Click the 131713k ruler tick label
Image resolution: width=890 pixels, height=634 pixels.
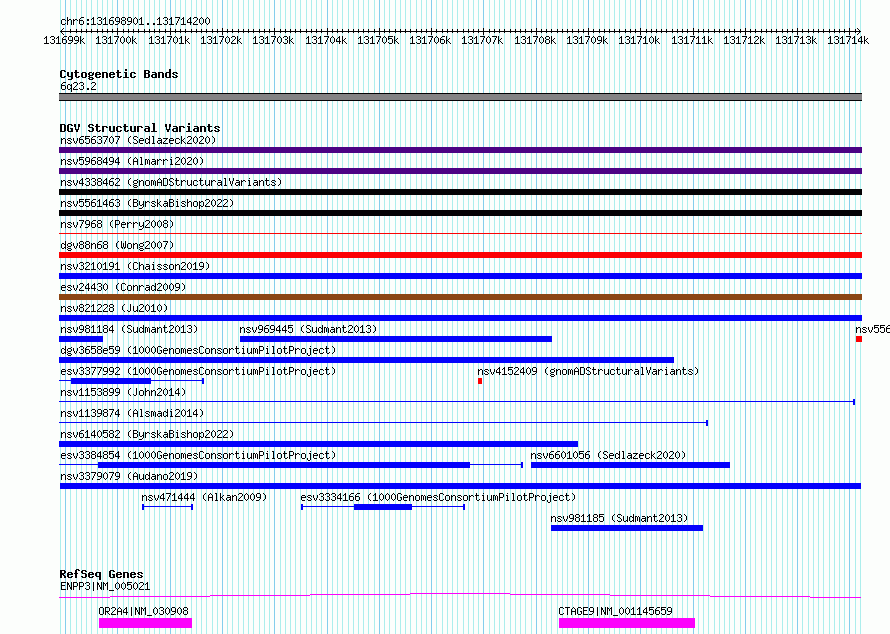[796, 40]
